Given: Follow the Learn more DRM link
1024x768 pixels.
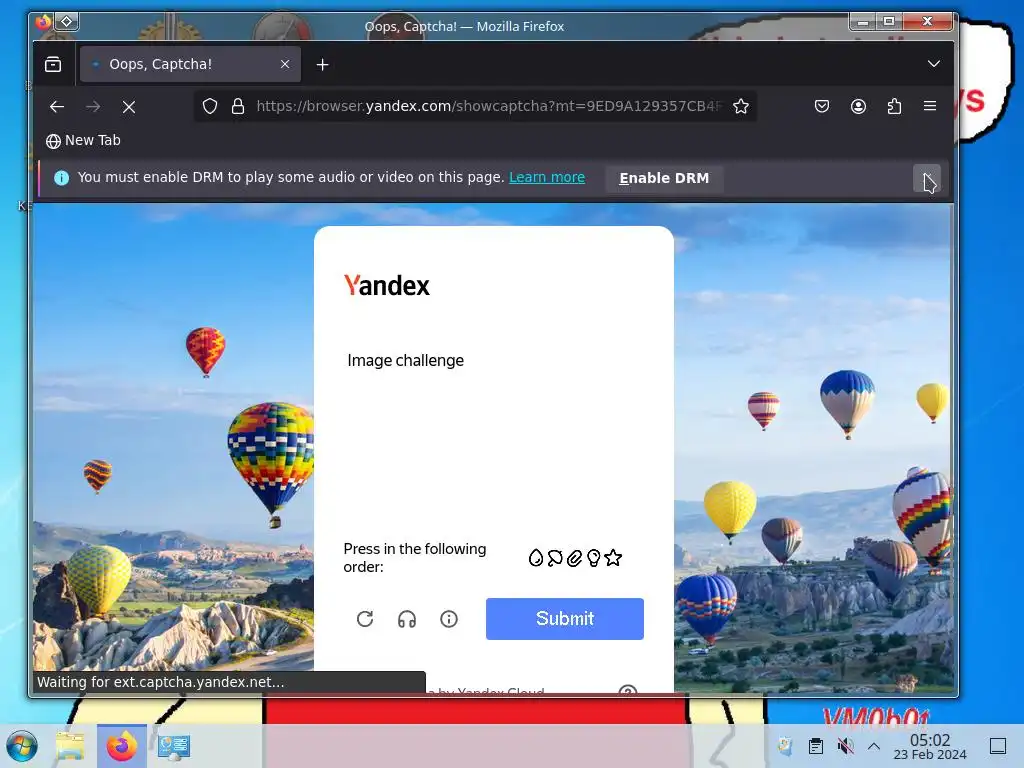Looking at the screenshot, I should (x=547, y=178).
